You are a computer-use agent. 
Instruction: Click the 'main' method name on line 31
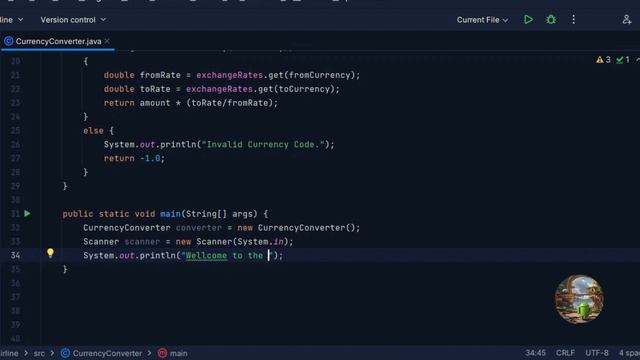point(170,214)
